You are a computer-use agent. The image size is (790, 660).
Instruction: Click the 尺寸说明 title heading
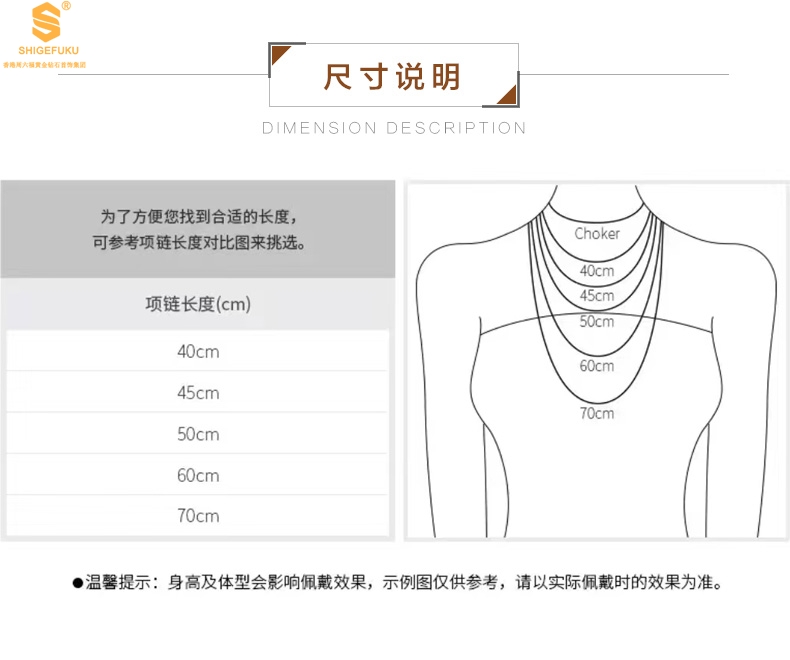[393, 76]
